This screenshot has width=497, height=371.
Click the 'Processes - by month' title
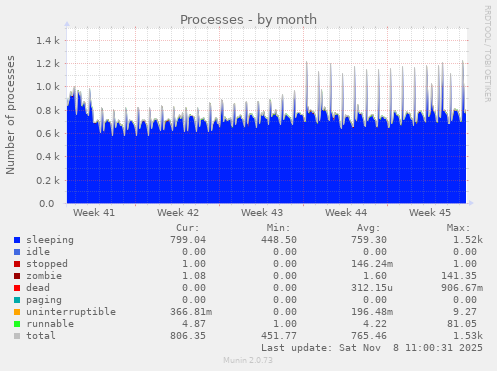click(x=248, y=20)
